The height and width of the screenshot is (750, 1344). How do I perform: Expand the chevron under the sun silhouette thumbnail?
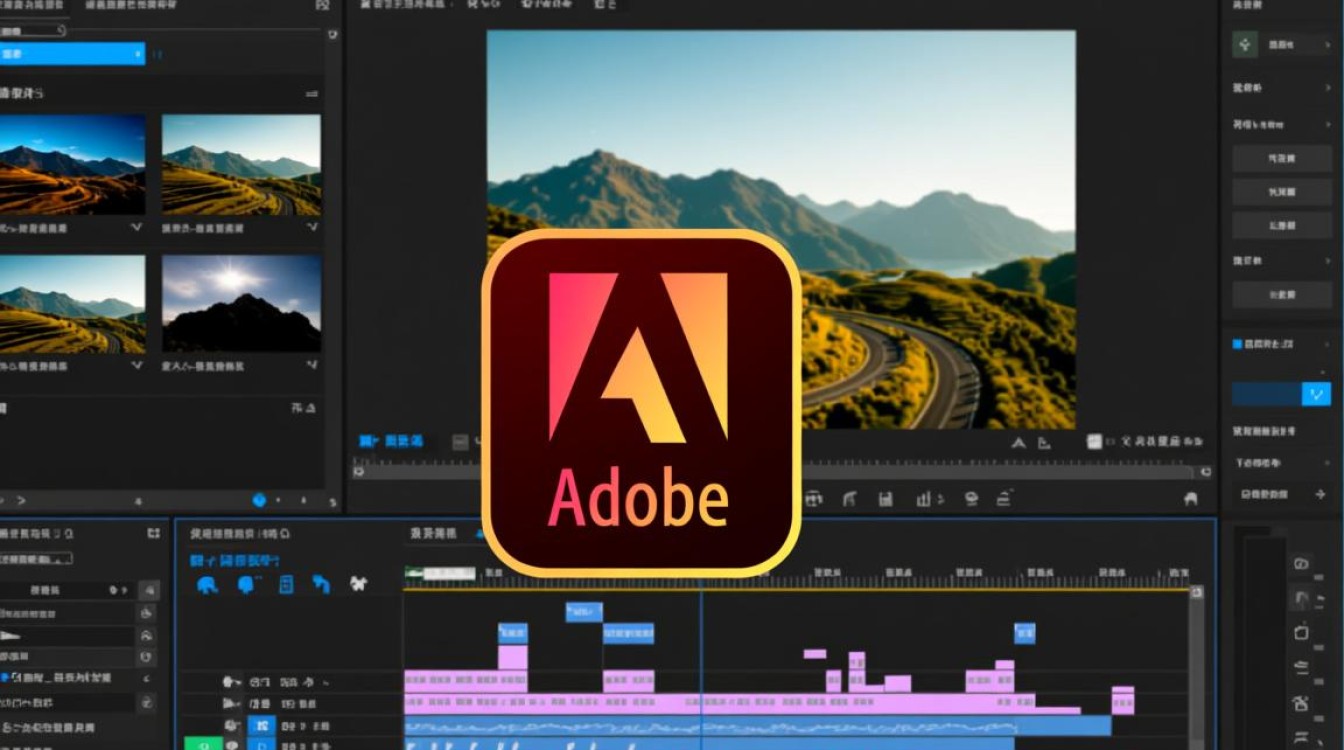pyautogui.click(x=313, y=366)
